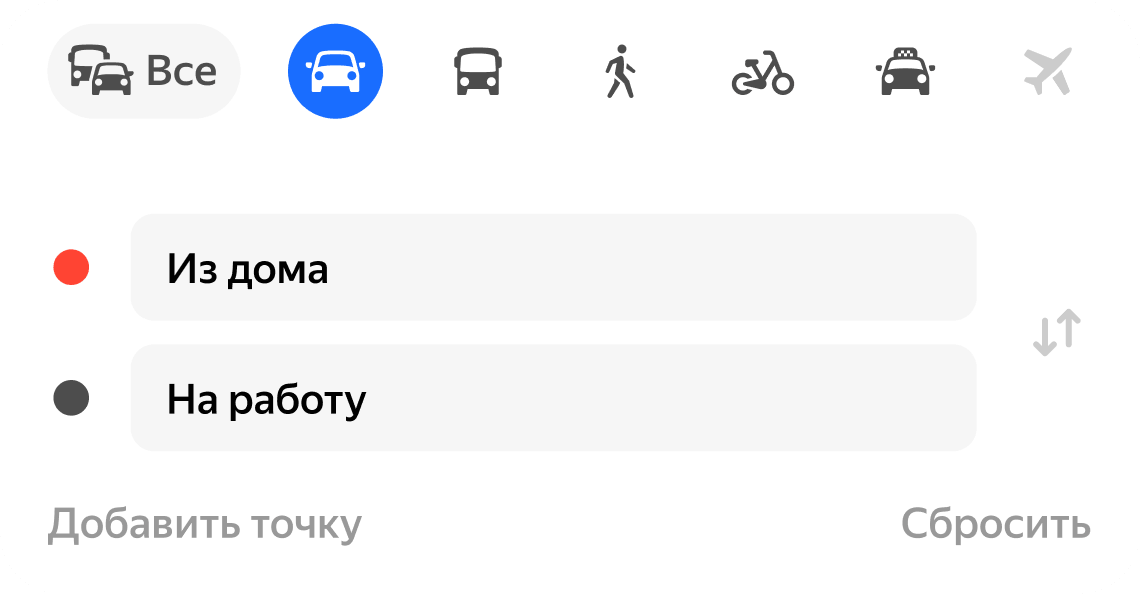
Task: Choose the walking pedestrian route mode
Action: point(620,72)
